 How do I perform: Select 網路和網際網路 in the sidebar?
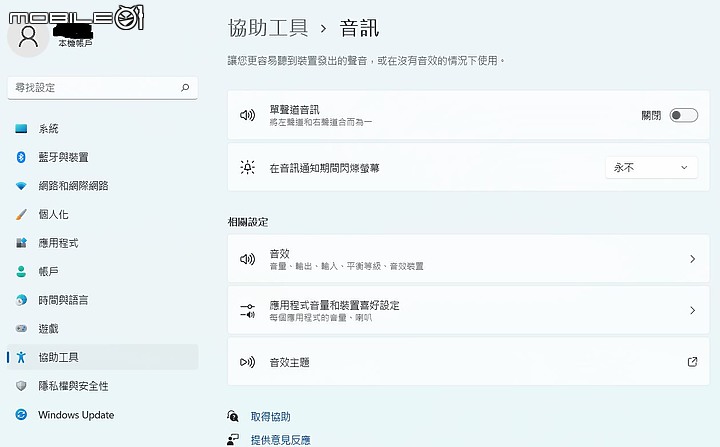pos(102,186)
